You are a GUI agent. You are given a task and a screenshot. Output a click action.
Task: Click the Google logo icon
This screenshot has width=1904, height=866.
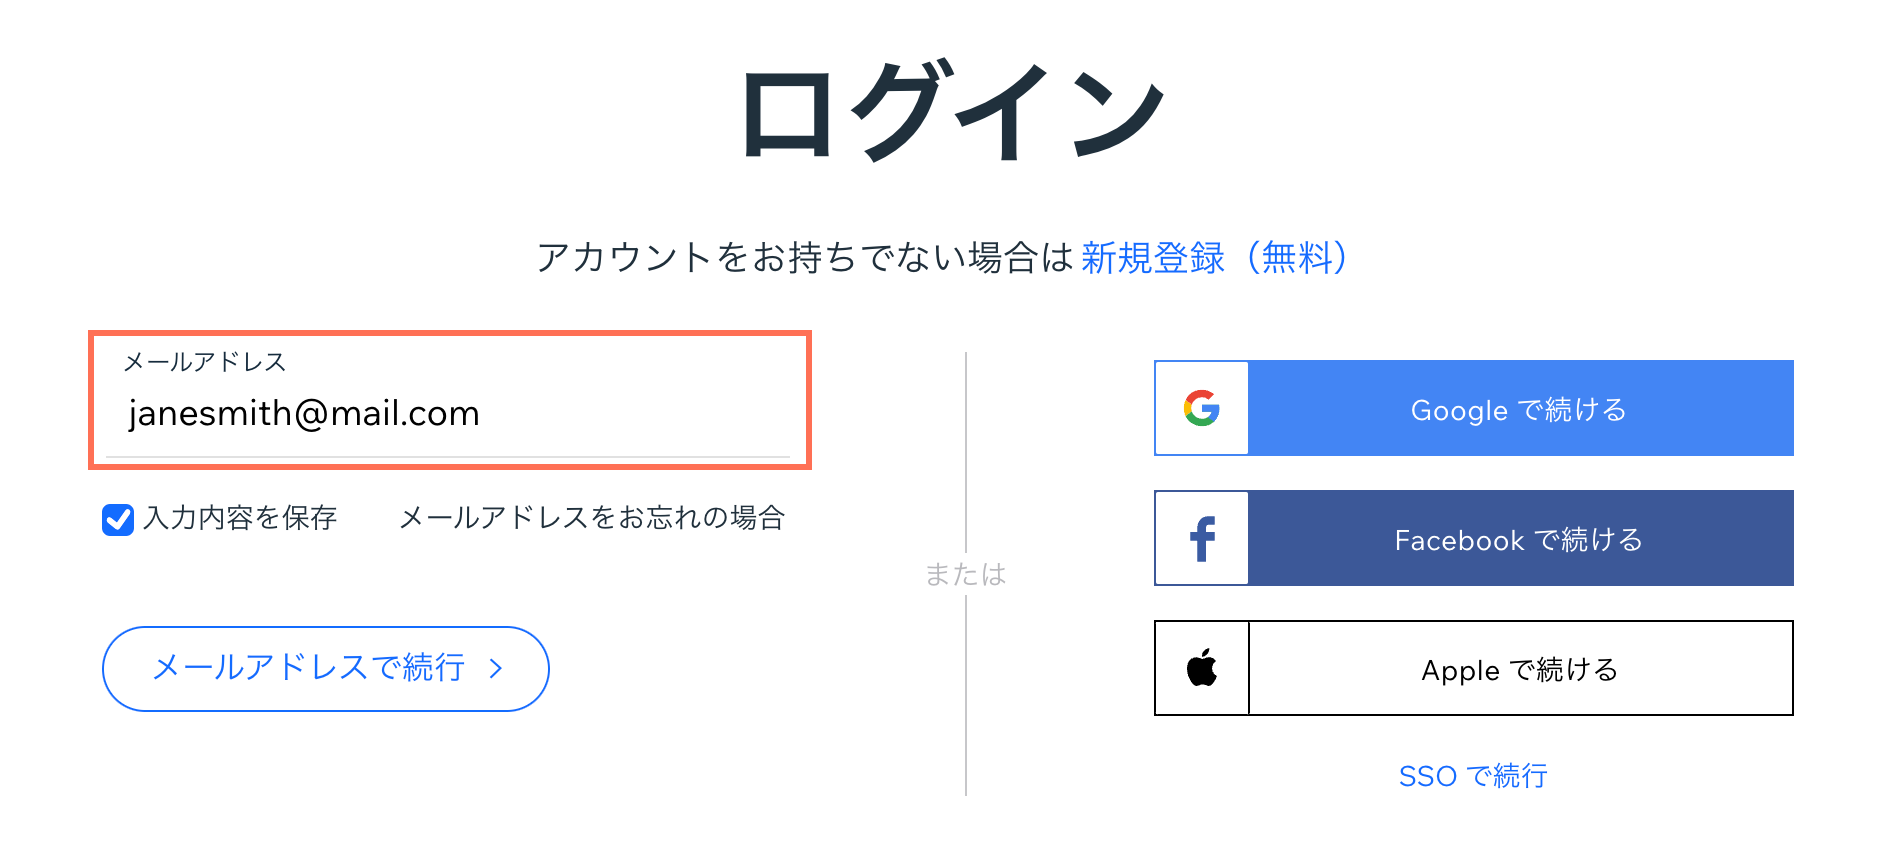coord(1201,408)
